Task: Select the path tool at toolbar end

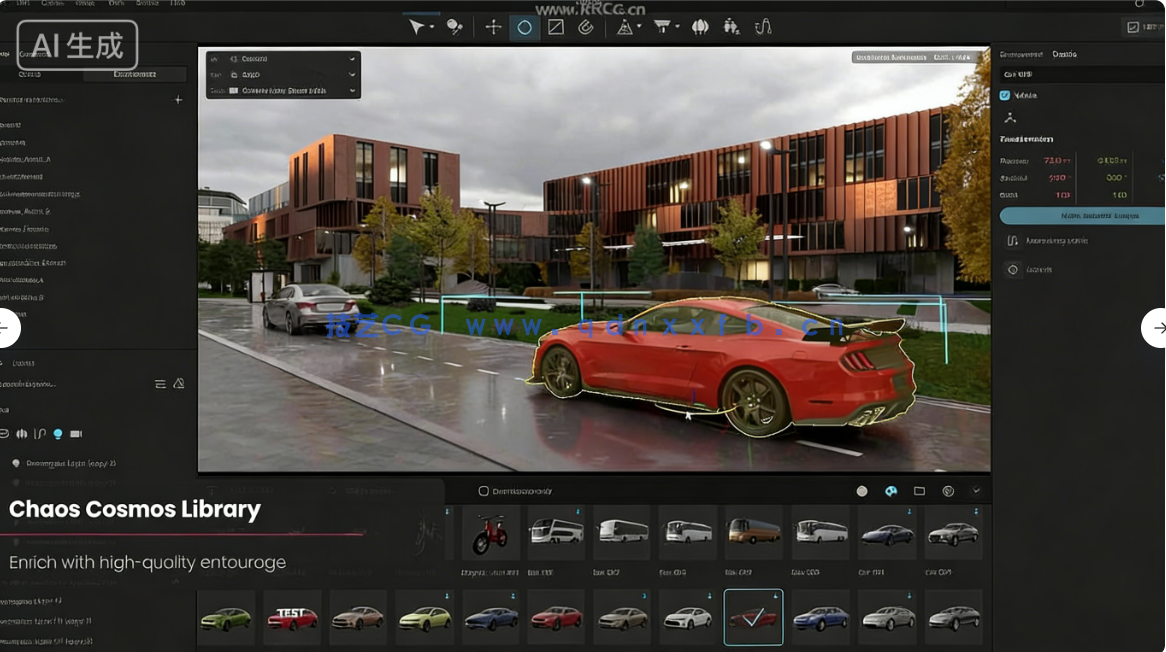Action: 763,27
